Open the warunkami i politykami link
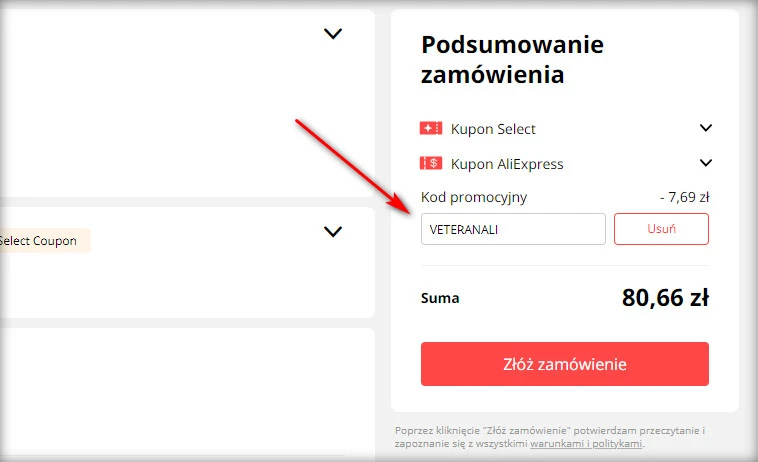The image size is (758, 462). [586, 444]
